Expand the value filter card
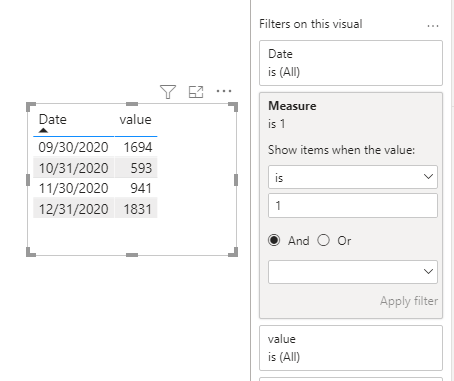454x381 pixels. coord(351,348)
